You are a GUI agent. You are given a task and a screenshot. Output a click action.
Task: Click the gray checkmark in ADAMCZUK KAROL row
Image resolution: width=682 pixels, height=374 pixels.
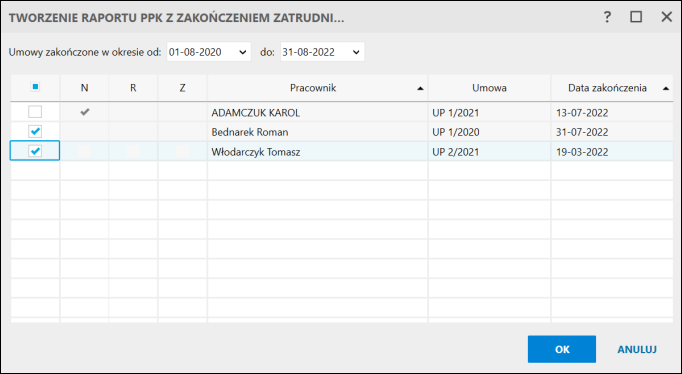[x=85, y=112]
